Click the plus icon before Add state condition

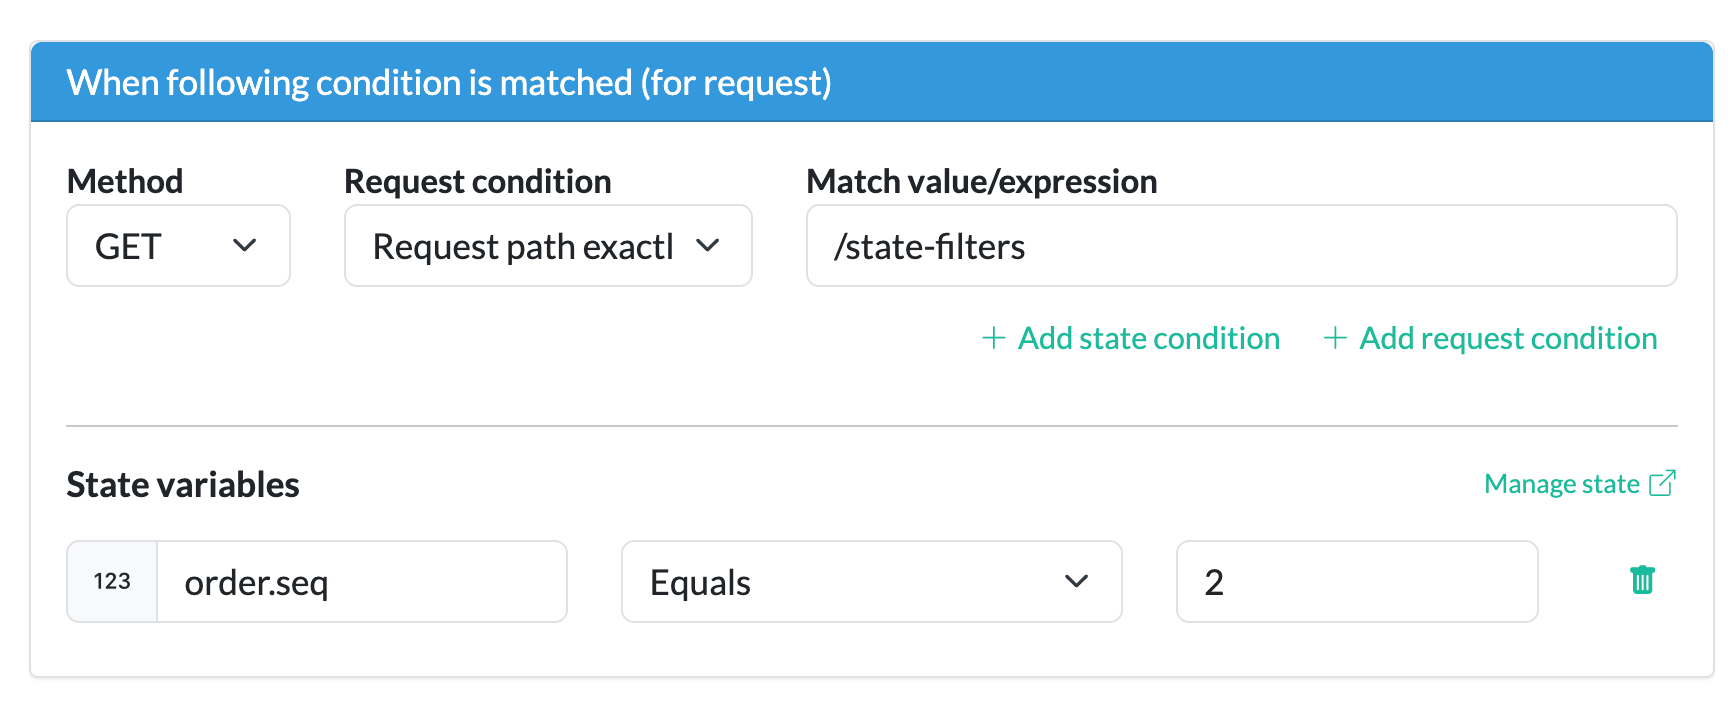coord(993,339)
